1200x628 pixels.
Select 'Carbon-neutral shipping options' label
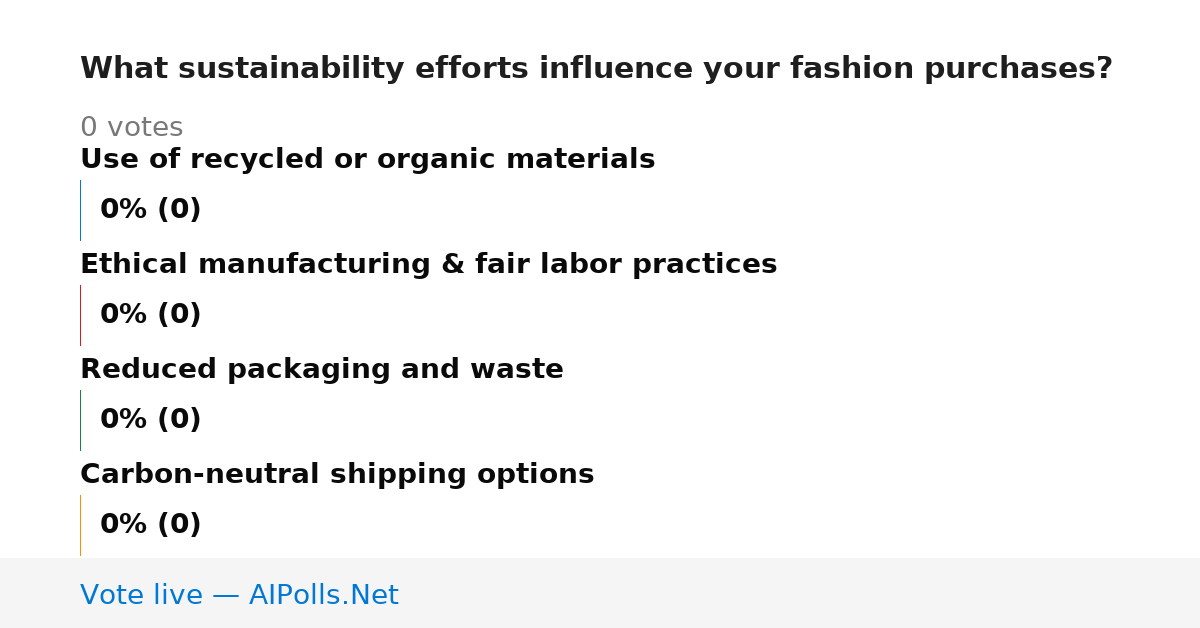tap(337, 475)
